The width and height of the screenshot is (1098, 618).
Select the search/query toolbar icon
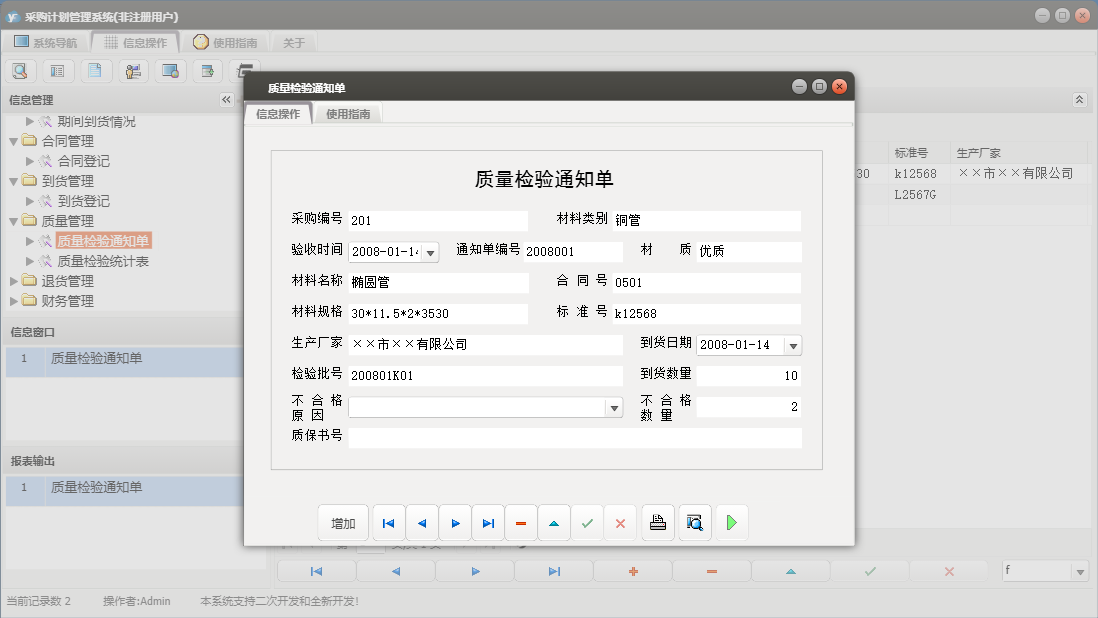pos(20,70)
